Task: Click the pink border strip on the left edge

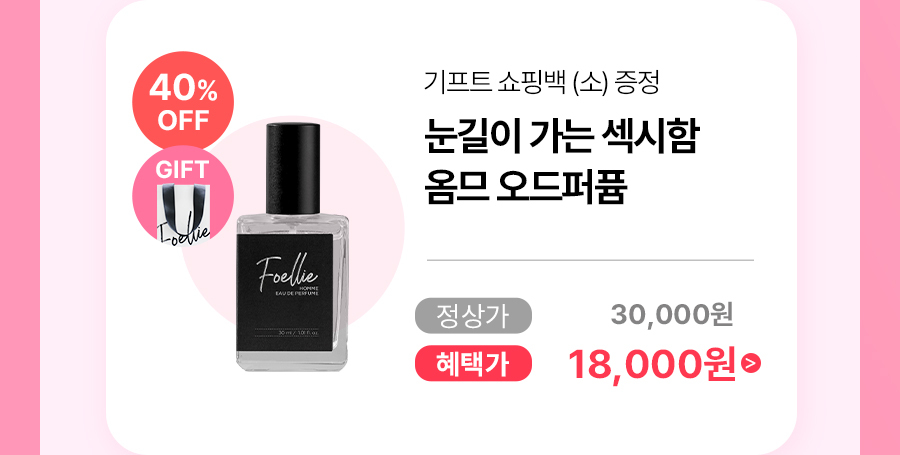Action: (x=20, y=227)
